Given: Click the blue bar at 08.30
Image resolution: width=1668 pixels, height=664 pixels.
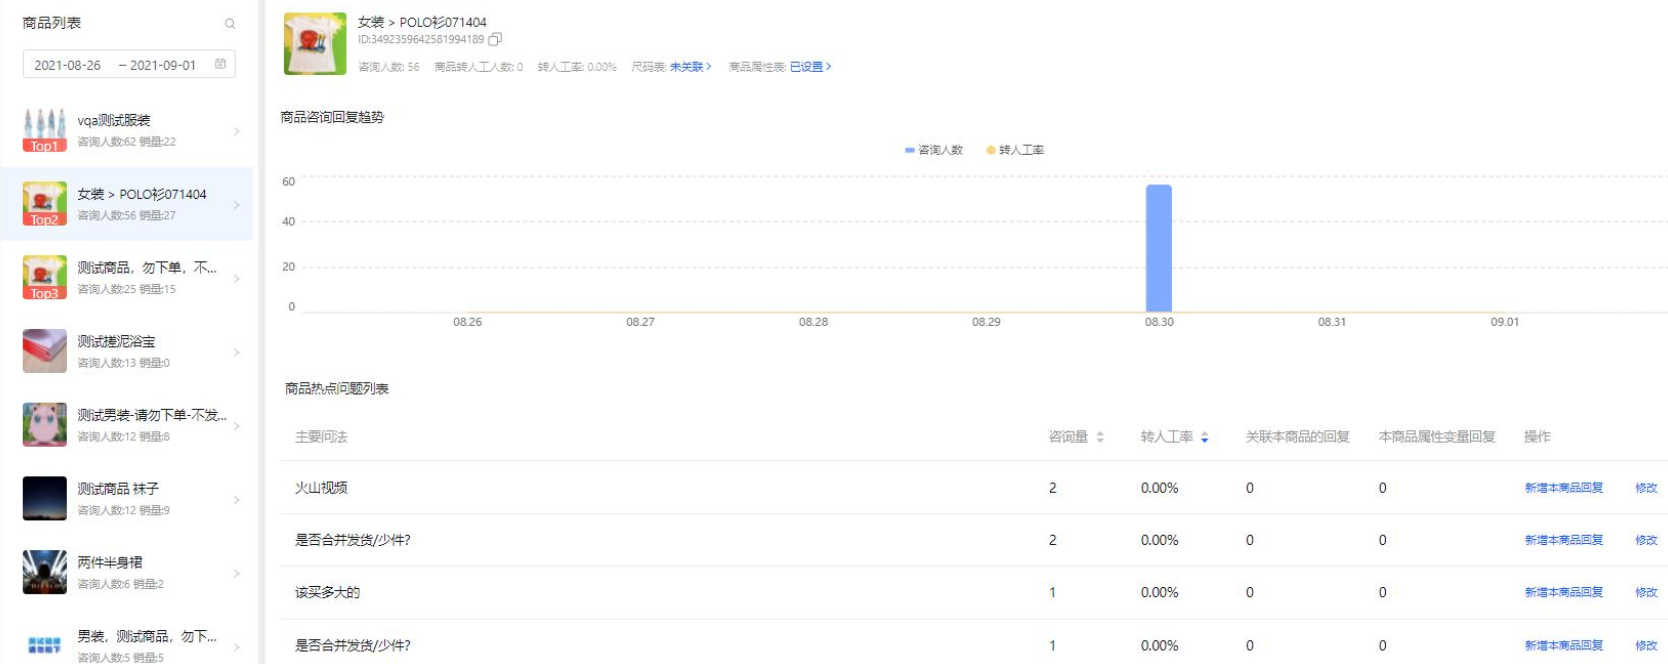Looking at the screenshot, I should [1158, 248].
